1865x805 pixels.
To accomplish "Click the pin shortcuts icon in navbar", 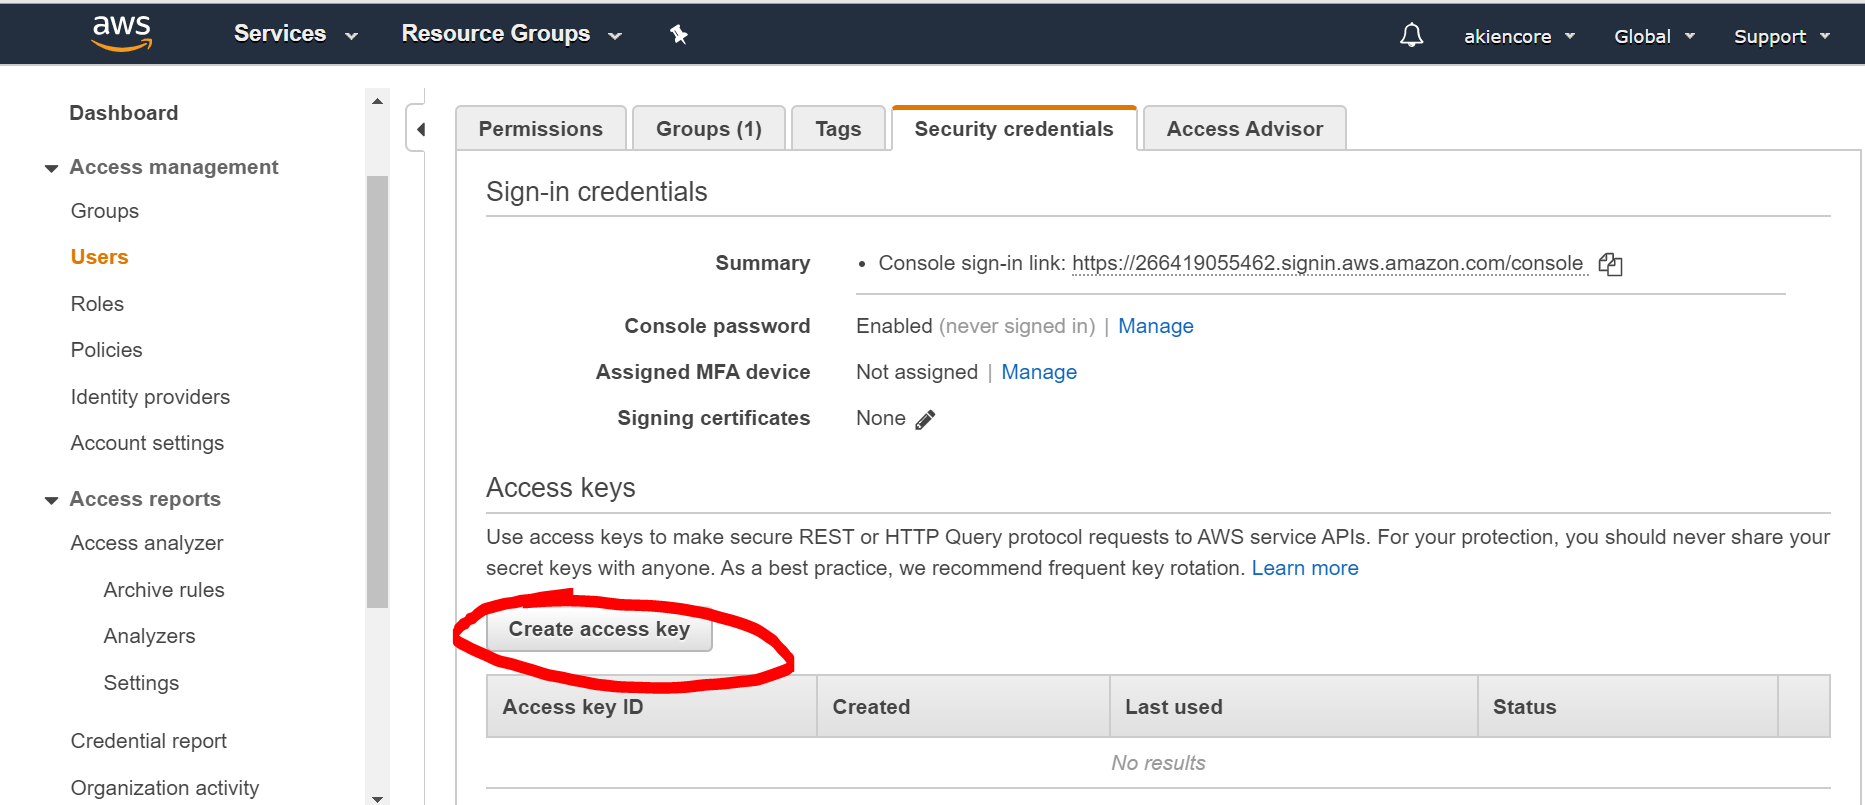I will 679,35.
